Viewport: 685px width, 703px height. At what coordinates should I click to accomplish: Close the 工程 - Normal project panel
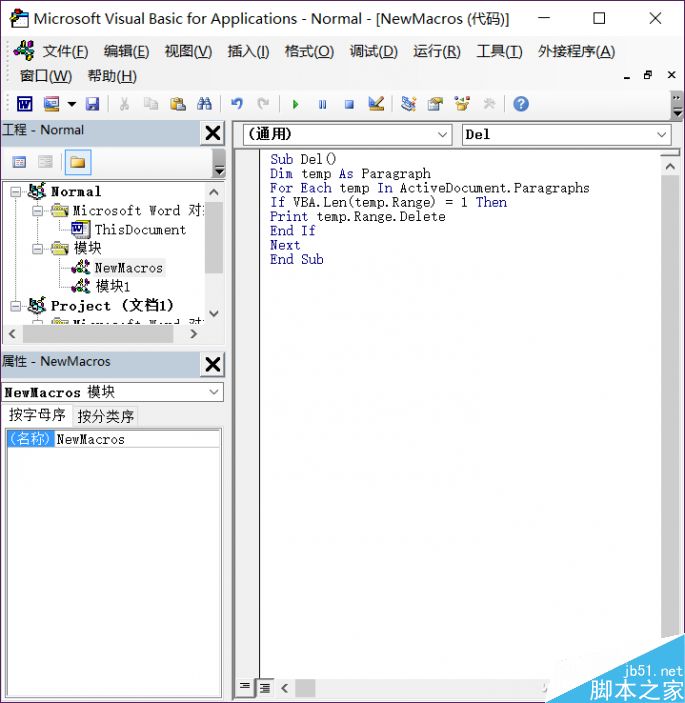(212, 133)
